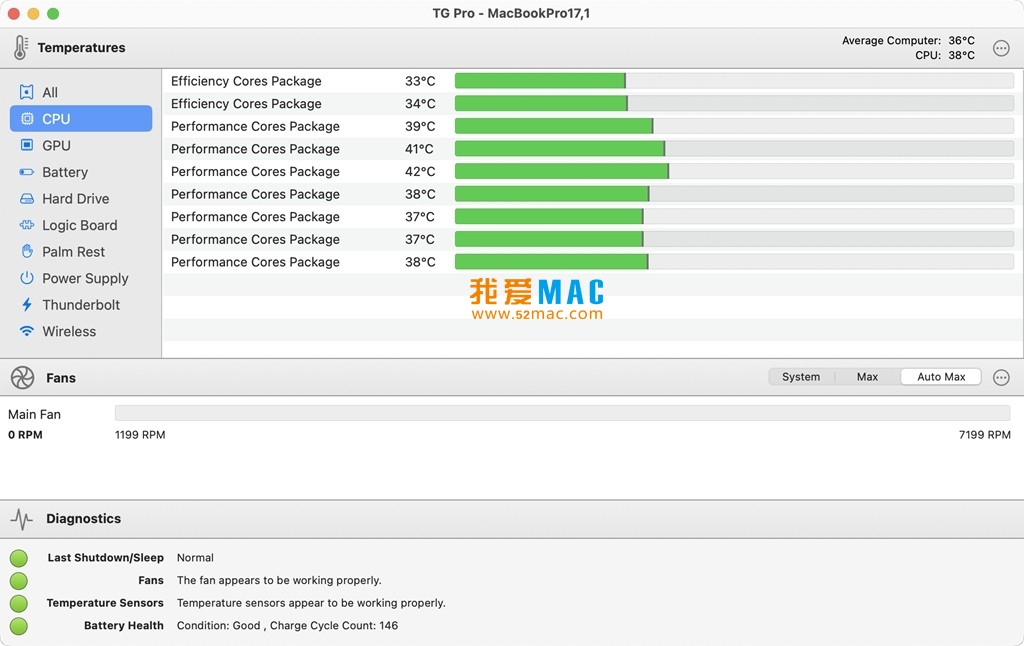Click the Battery sidebar icon
This screenshot has width=1024, height=646.
(27, 172)
